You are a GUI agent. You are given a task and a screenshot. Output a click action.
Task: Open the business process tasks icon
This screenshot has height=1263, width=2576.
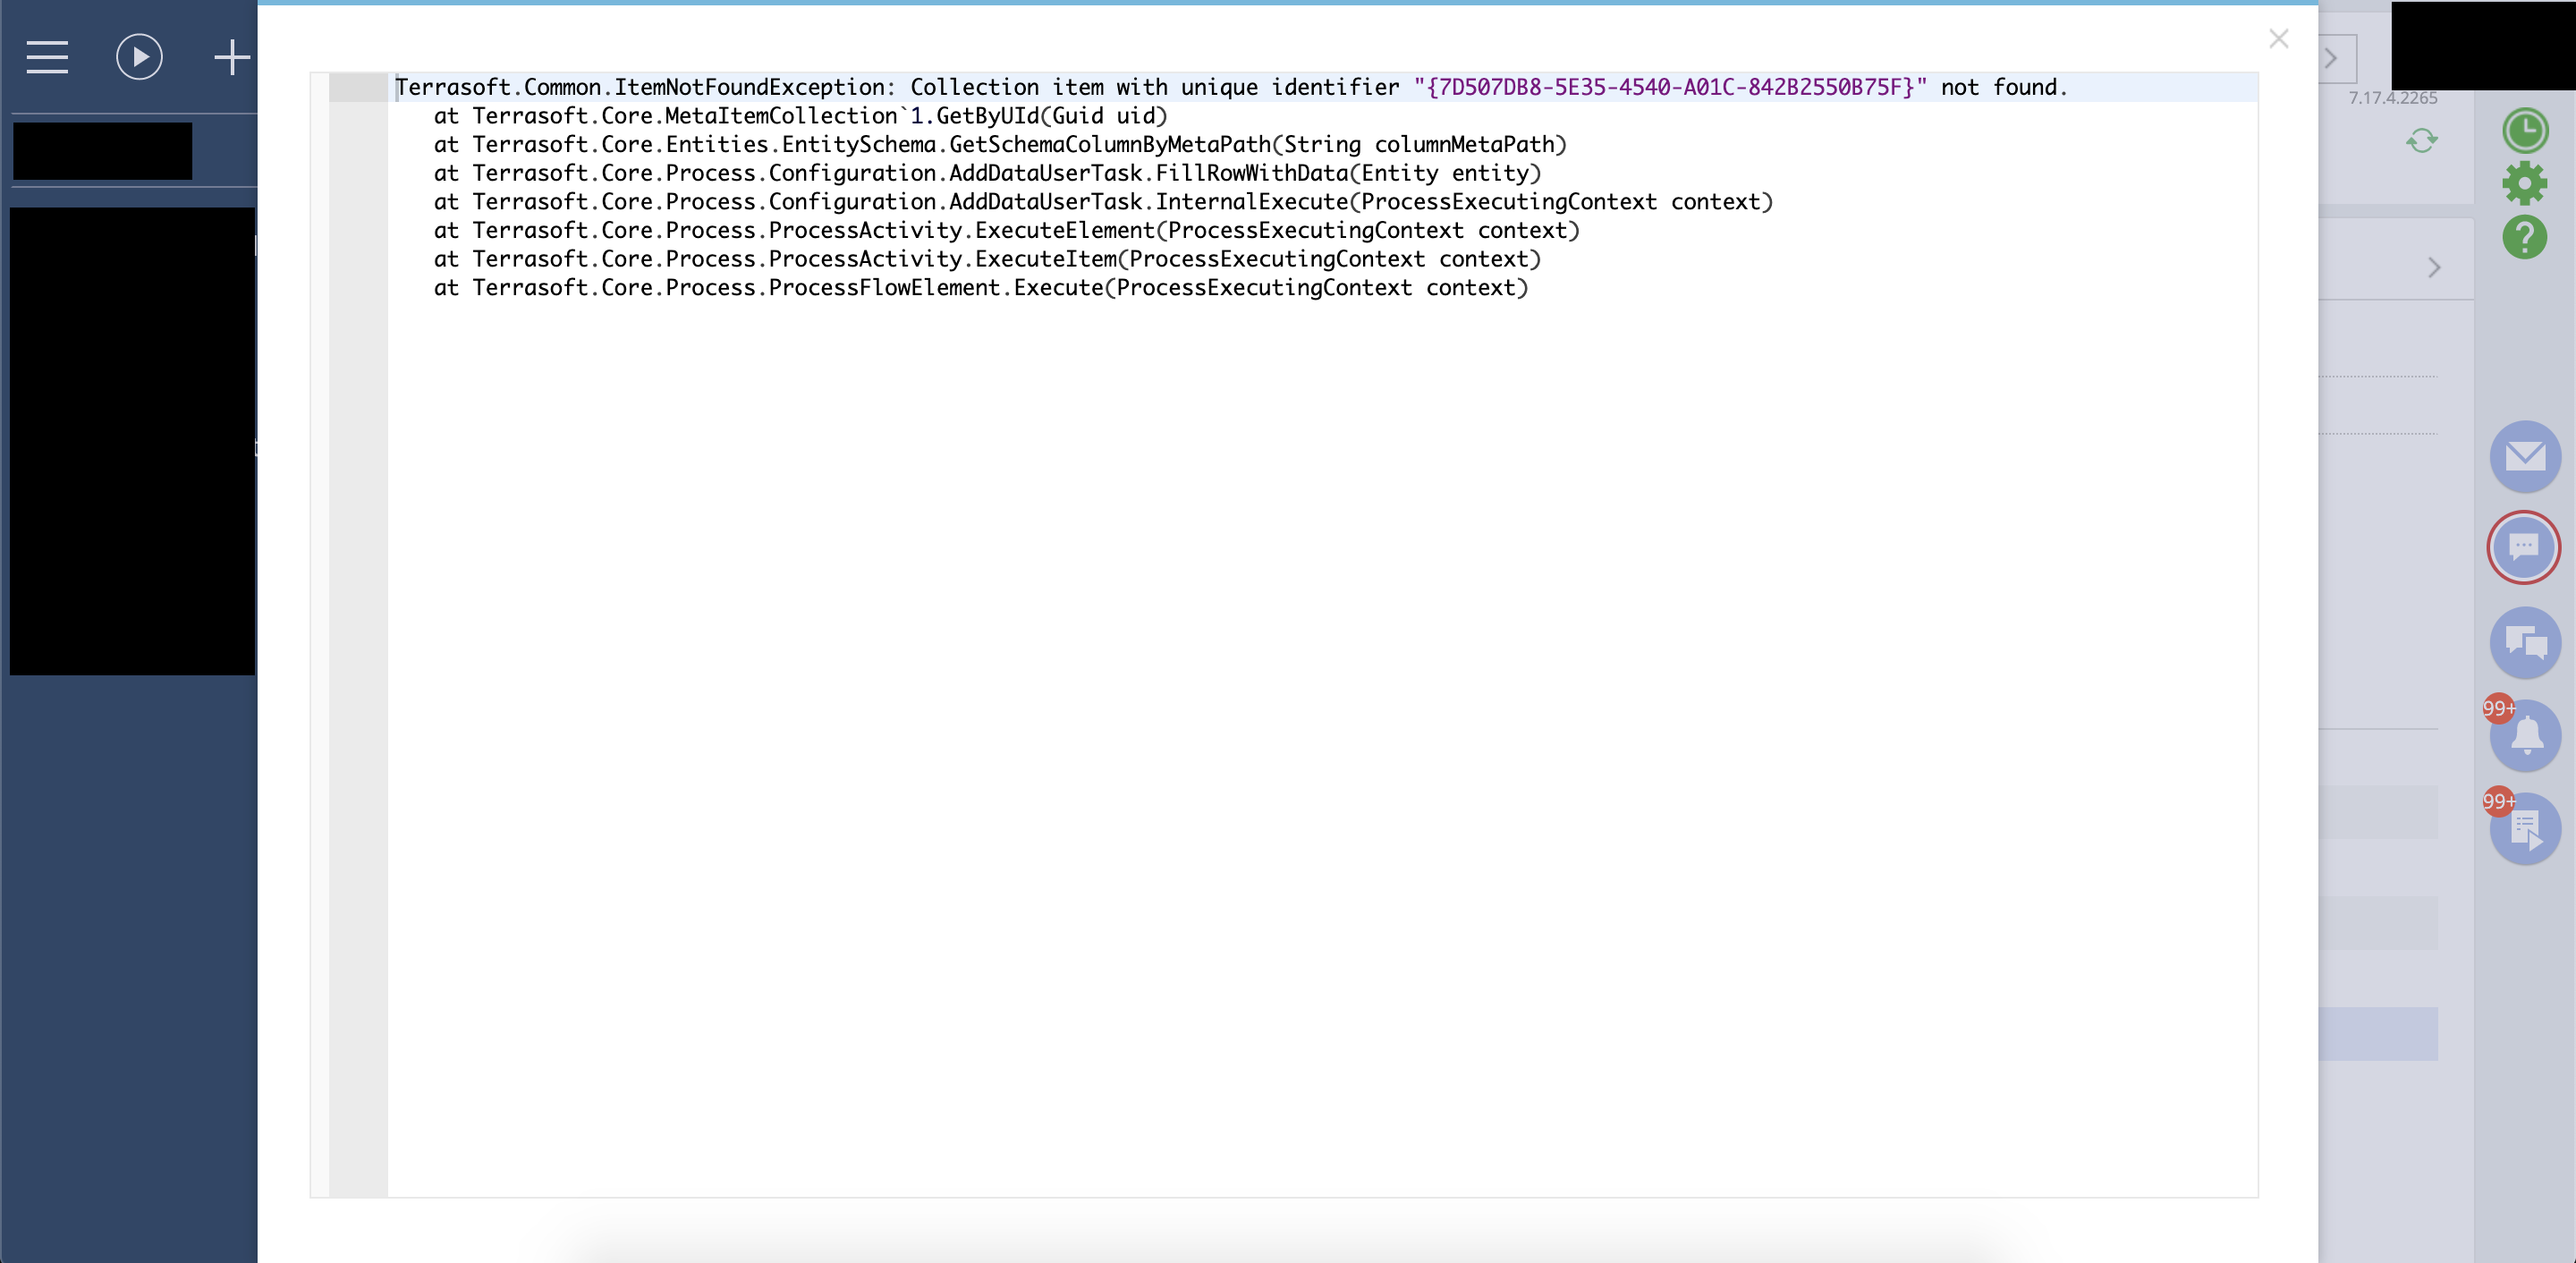point(2525,829)
